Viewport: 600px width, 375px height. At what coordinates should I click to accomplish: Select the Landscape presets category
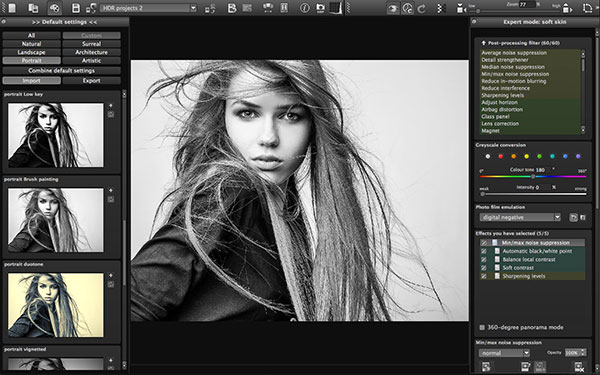31,52
